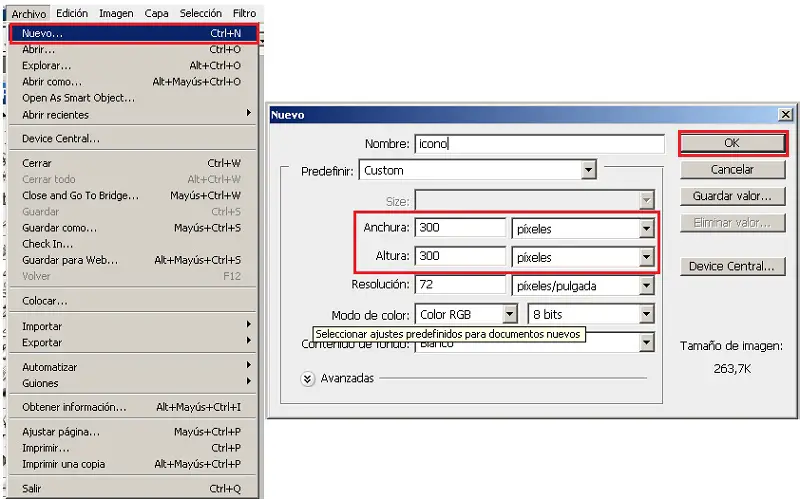
Task: Expand the Exportar submenu
Action: [133, 342]
